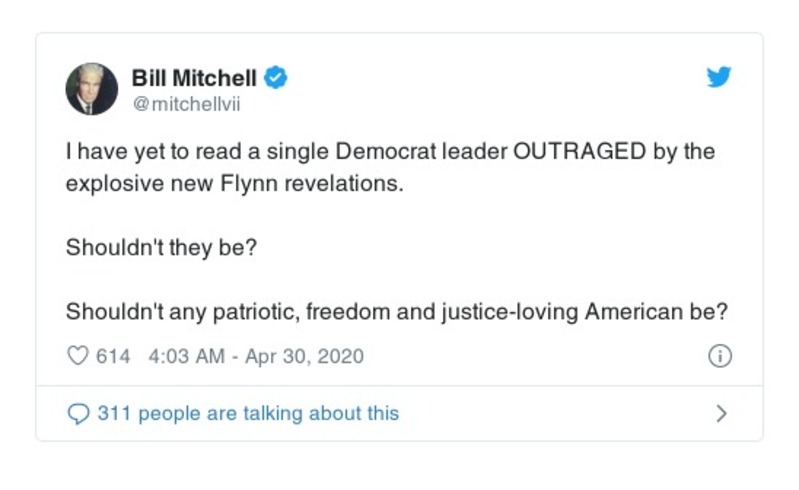The width and height of the screenshot is (799, 490).
Task: Click the "Shouldn't any patriotic" sentence
Action: [395, 311]
